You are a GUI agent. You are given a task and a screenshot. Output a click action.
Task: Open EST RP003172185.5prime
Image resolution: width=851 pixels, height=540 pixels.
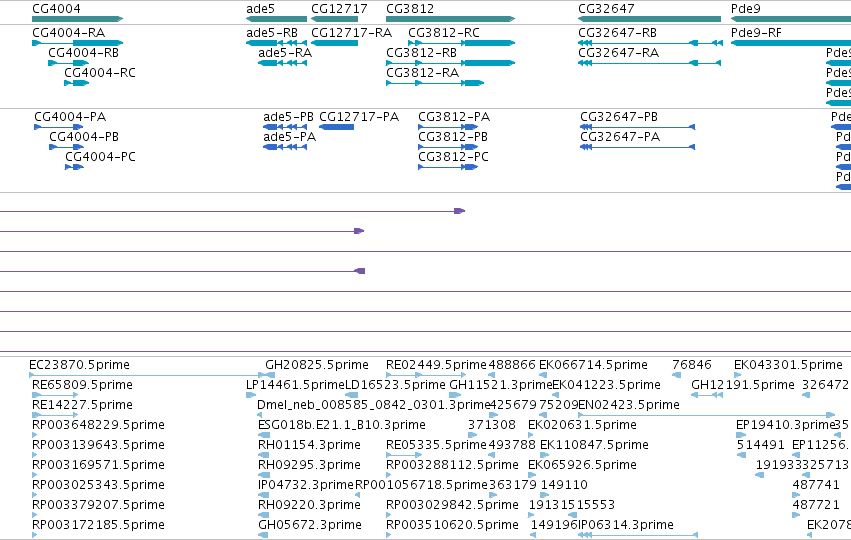(98, 525)
